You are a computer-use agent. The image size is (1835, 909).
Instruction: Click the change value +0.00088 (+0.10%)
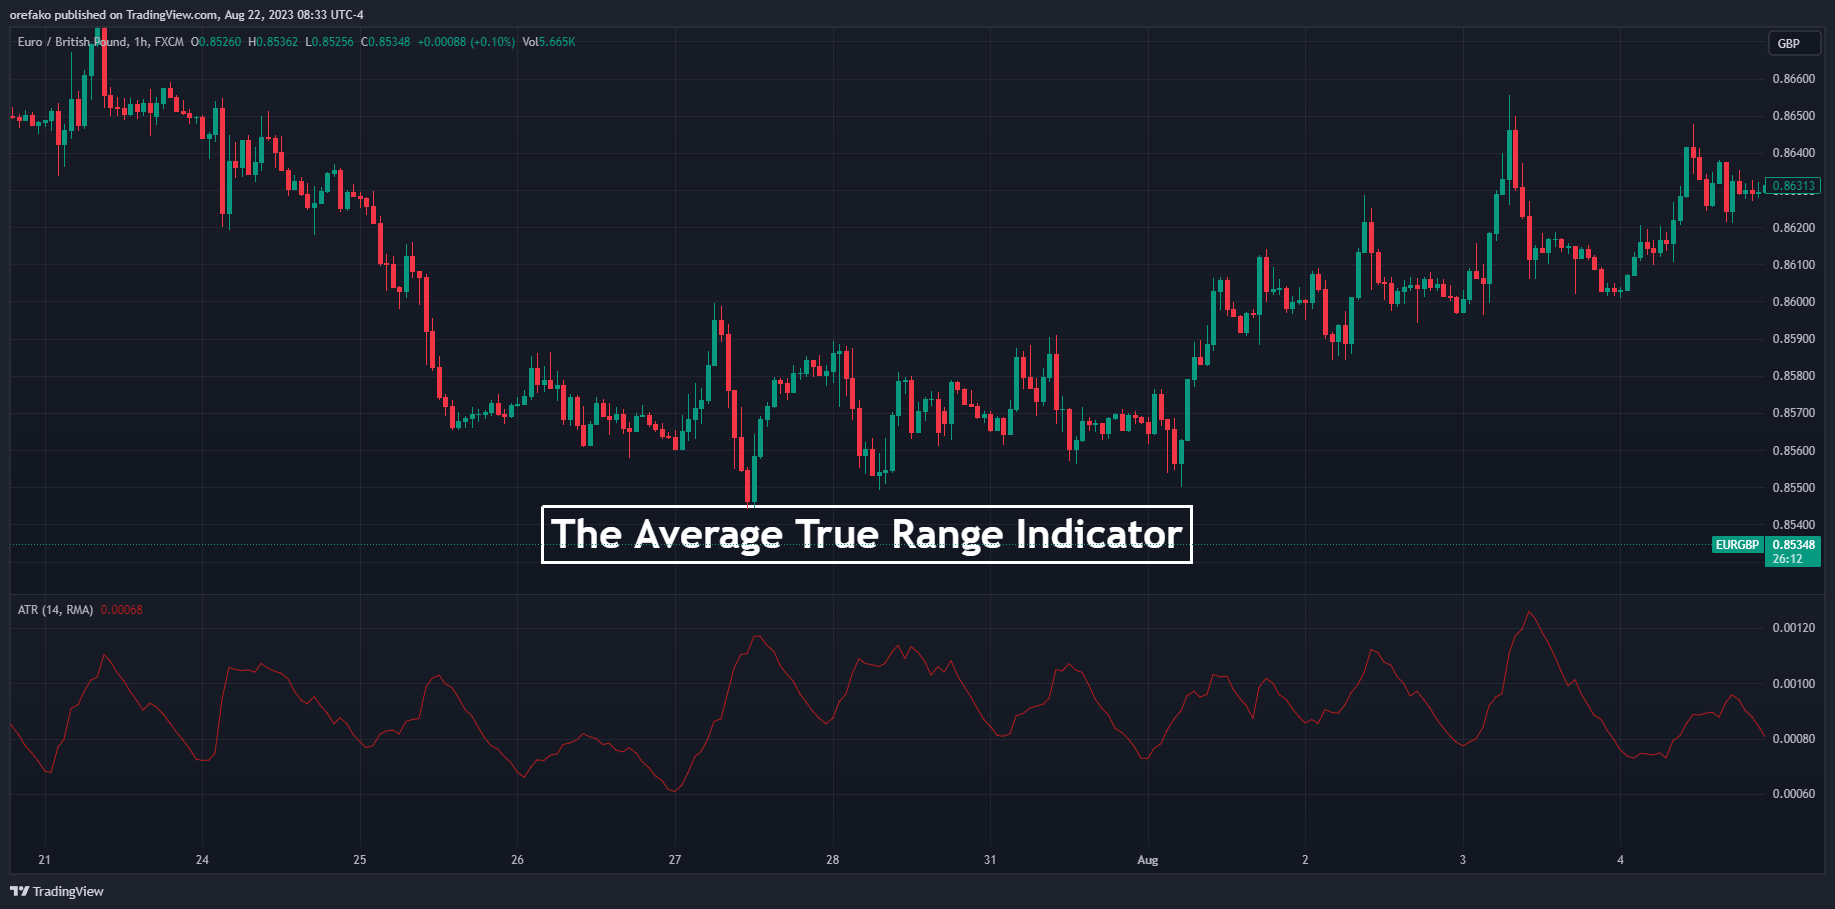pyautogui.click(x=466, y=42)
